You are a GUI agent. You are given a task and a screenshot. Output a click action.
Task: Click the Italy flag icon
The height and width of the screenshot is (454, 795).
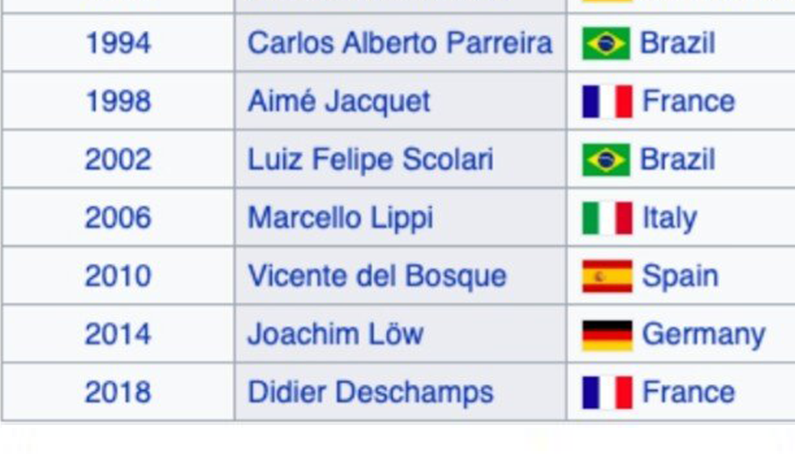[x=607, y=218]
